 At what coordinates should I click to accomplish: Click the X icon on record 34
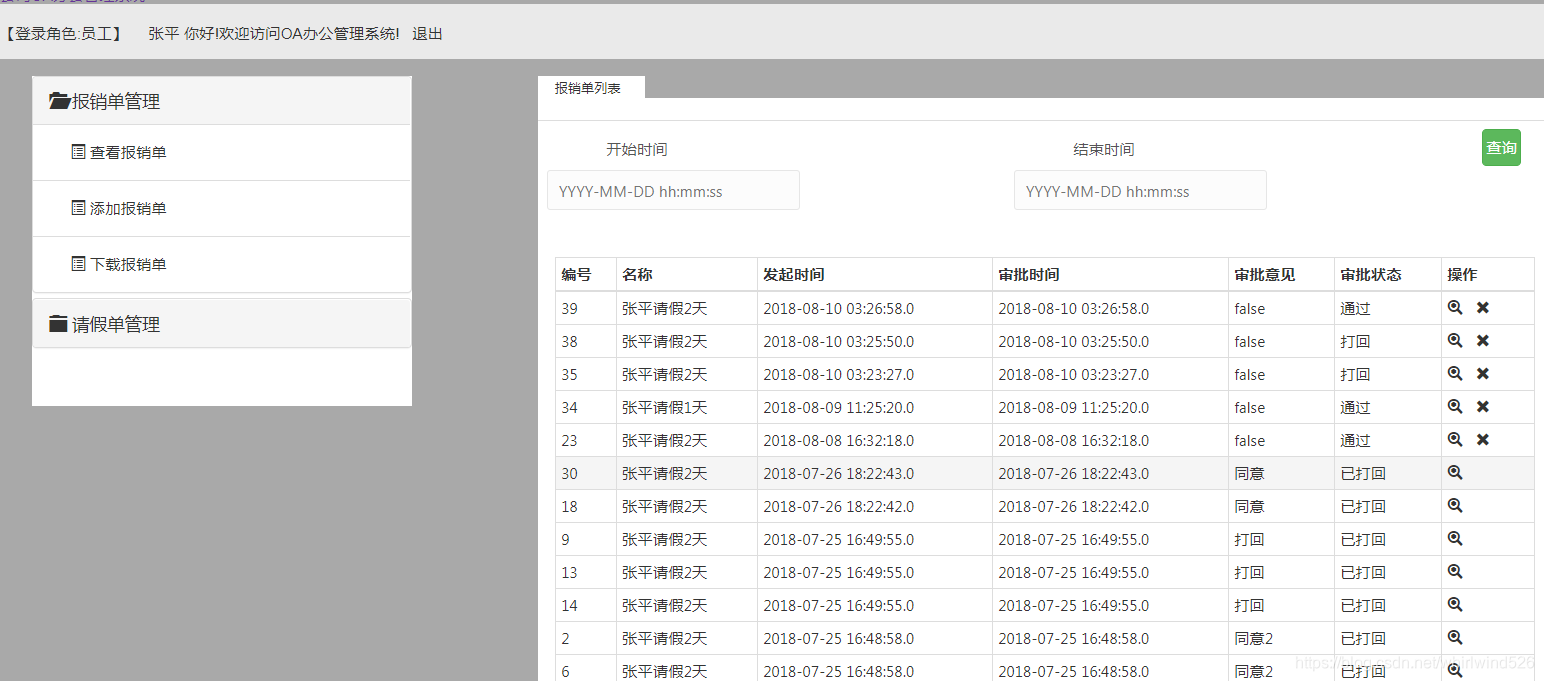coord(1482,407)
